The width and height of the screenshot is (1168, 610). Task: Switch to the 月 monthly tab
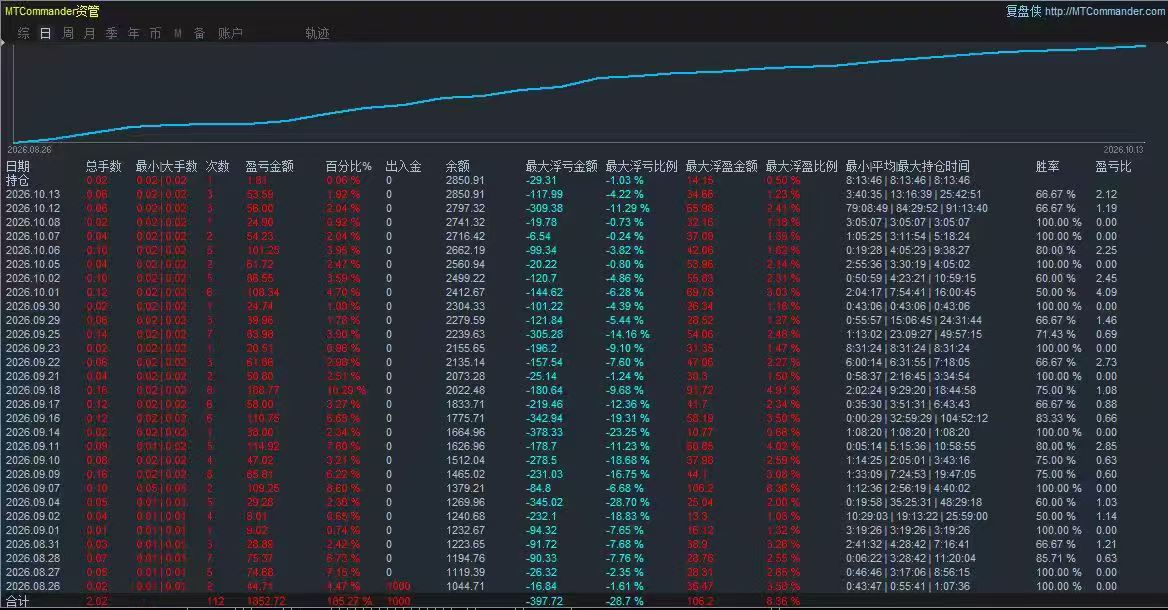click(x=89, y=34)
